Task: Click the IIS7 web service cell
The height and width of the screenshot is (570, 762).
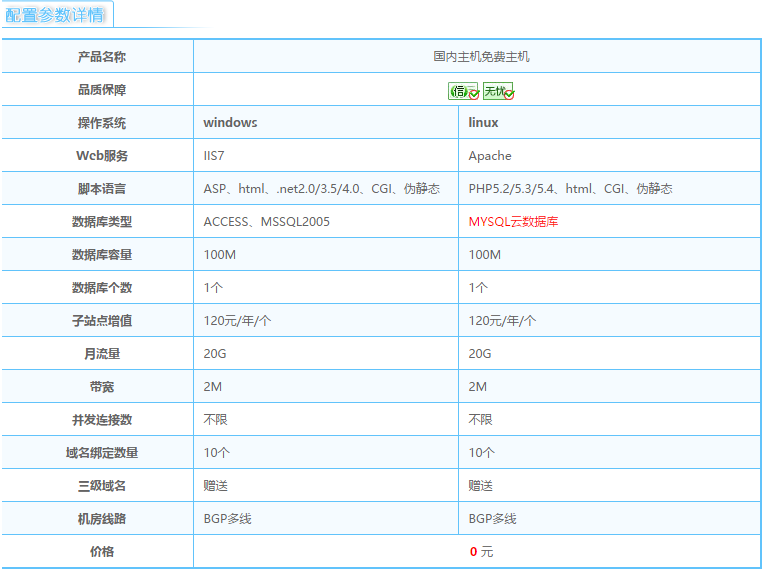Action: pos(214,156)
